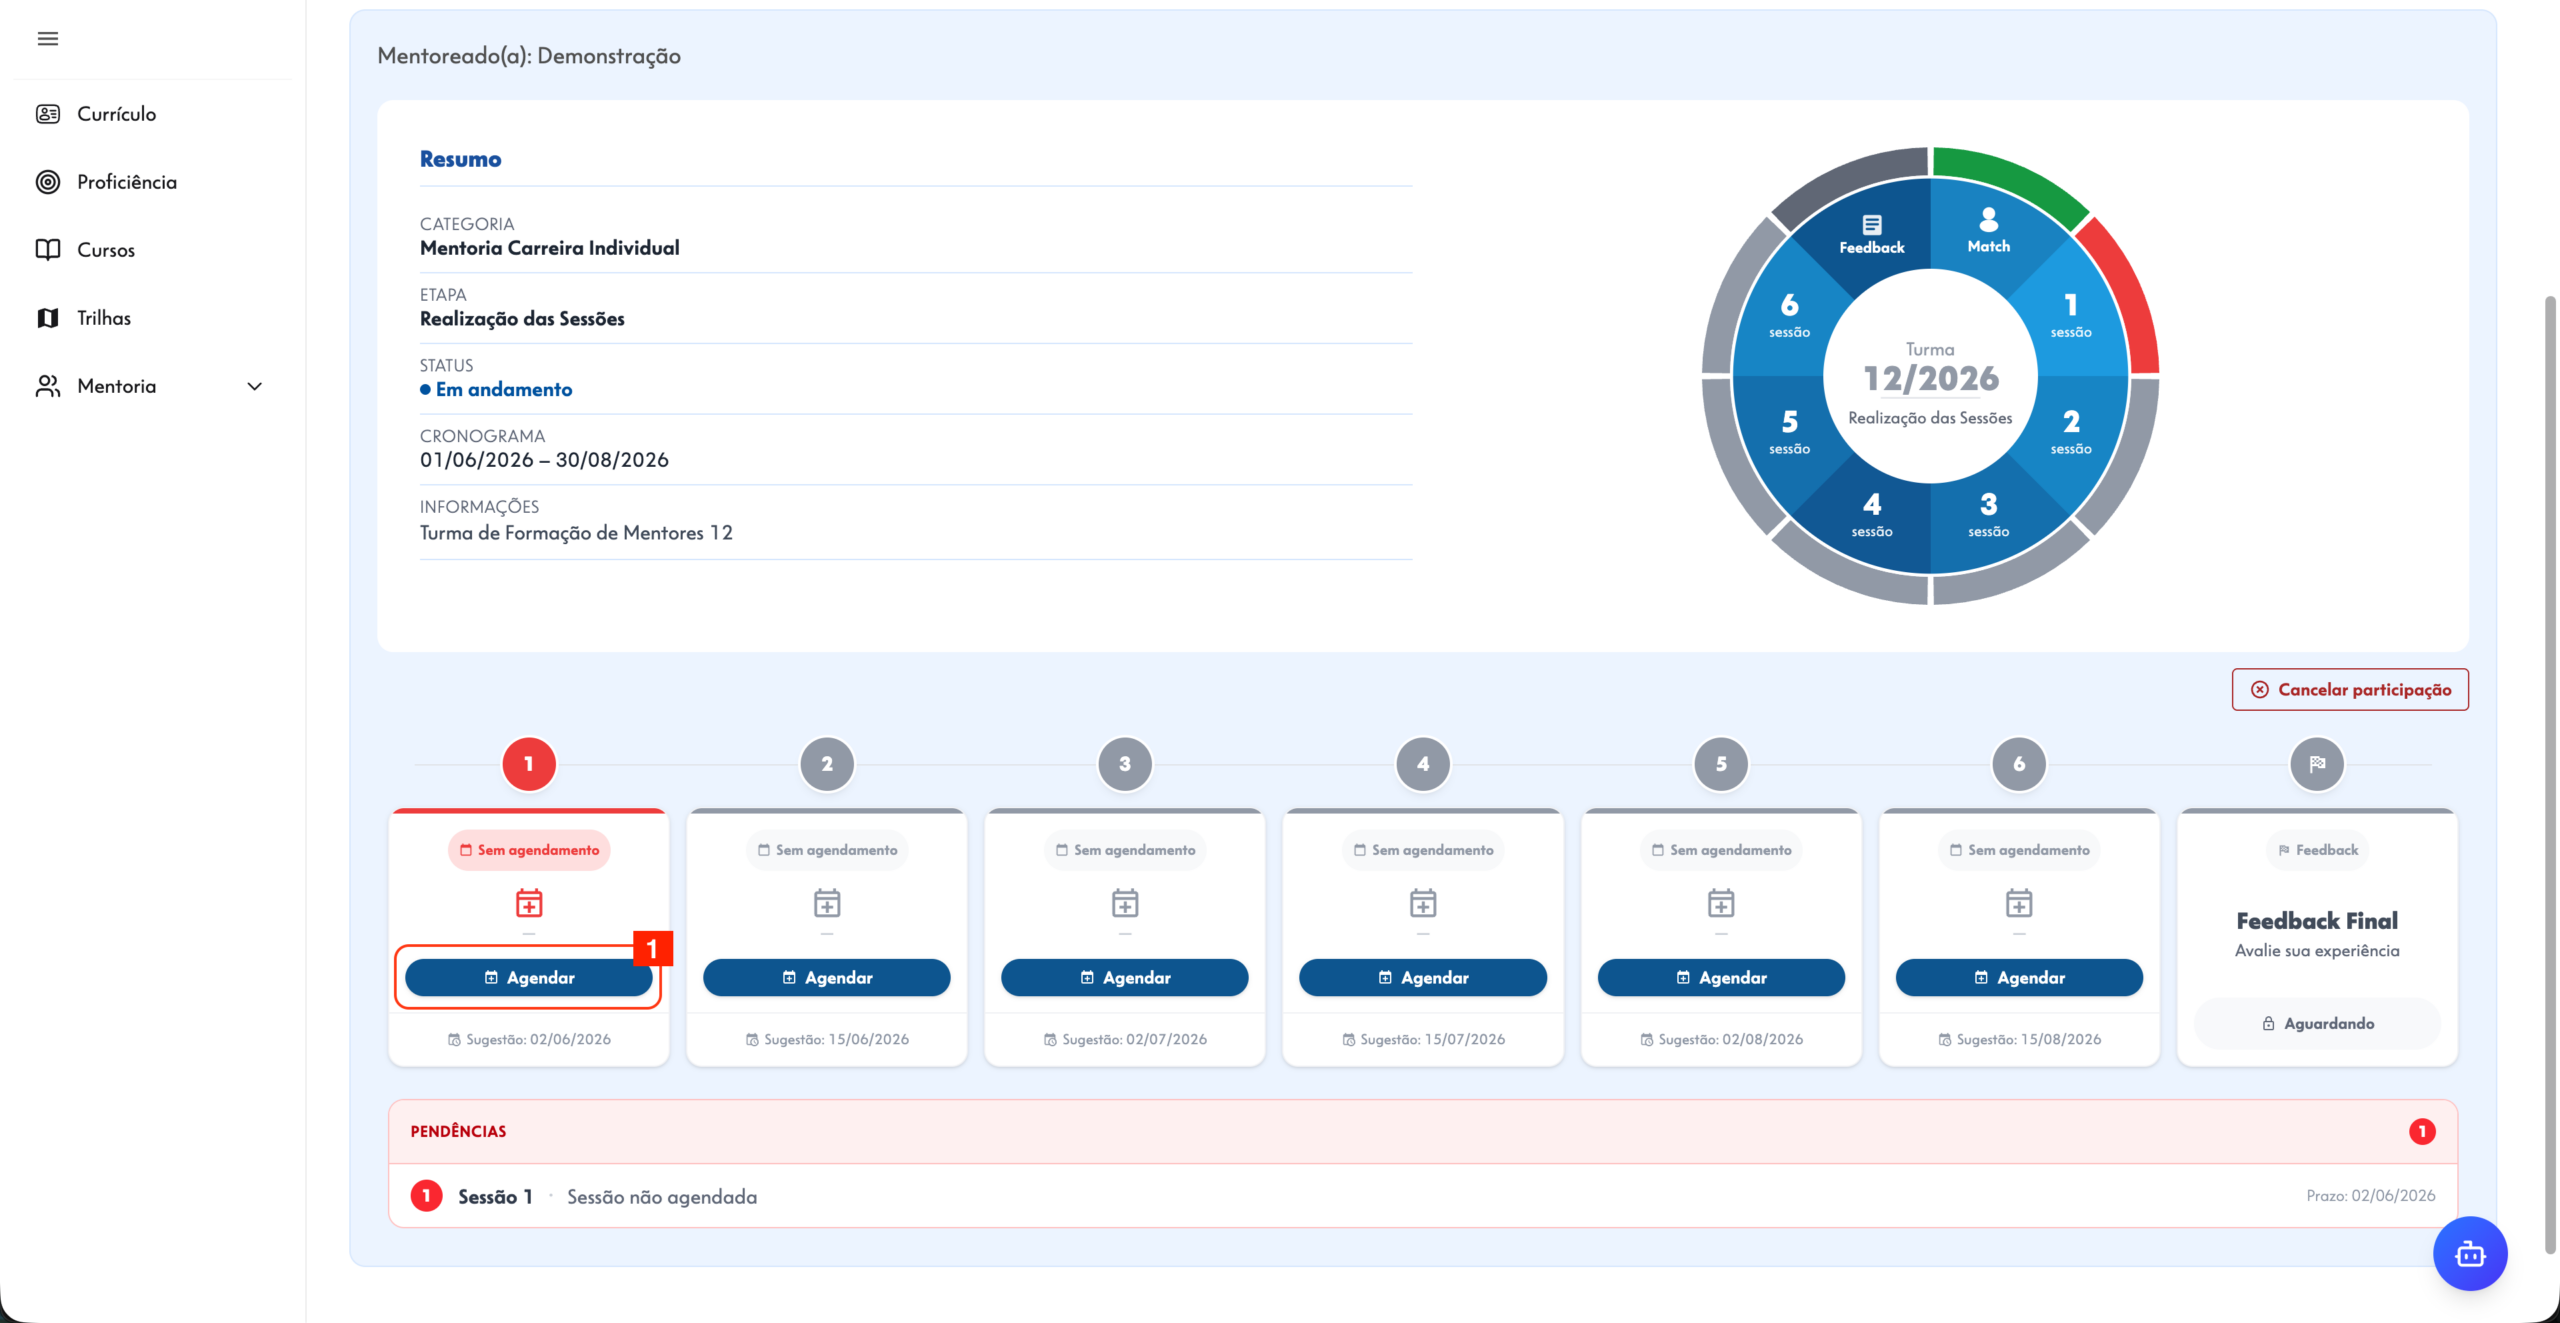Select step 5 circle in timeline
The image size is (2560, 1323).
pyautogui.click(x=1721, y=764)
